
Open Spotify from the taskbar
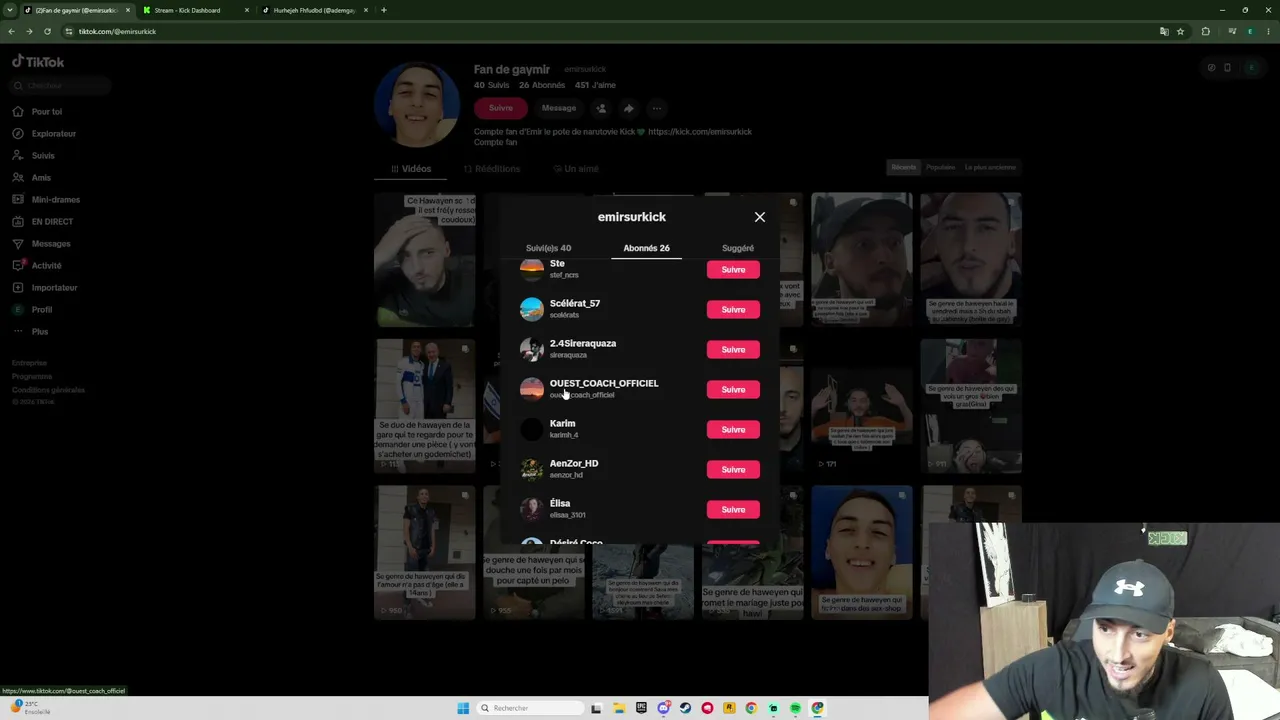795,708
